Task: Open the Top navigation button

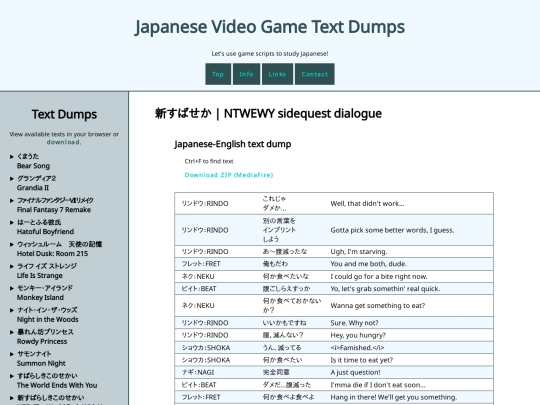Action: [218, 74]
